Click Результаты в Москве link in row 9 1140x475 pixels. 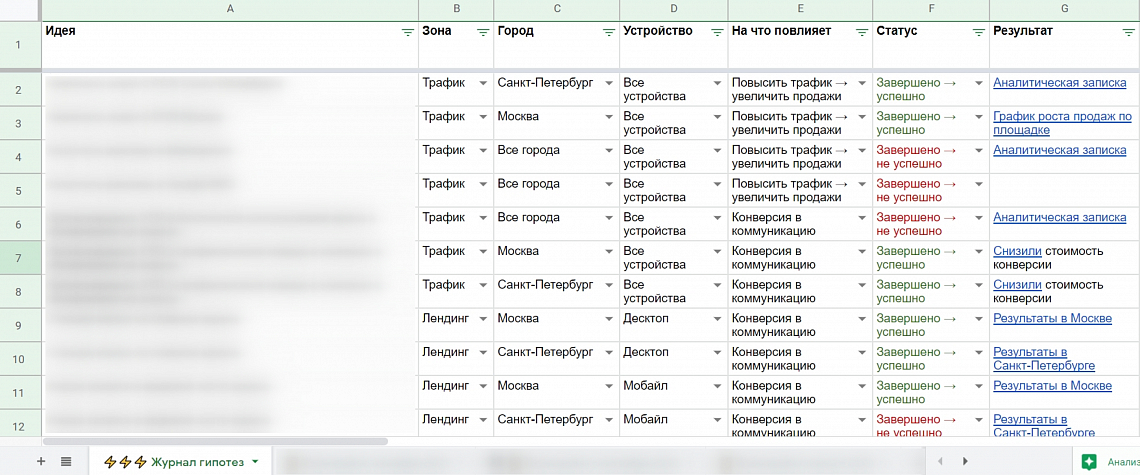click(x=1052, y=319)
